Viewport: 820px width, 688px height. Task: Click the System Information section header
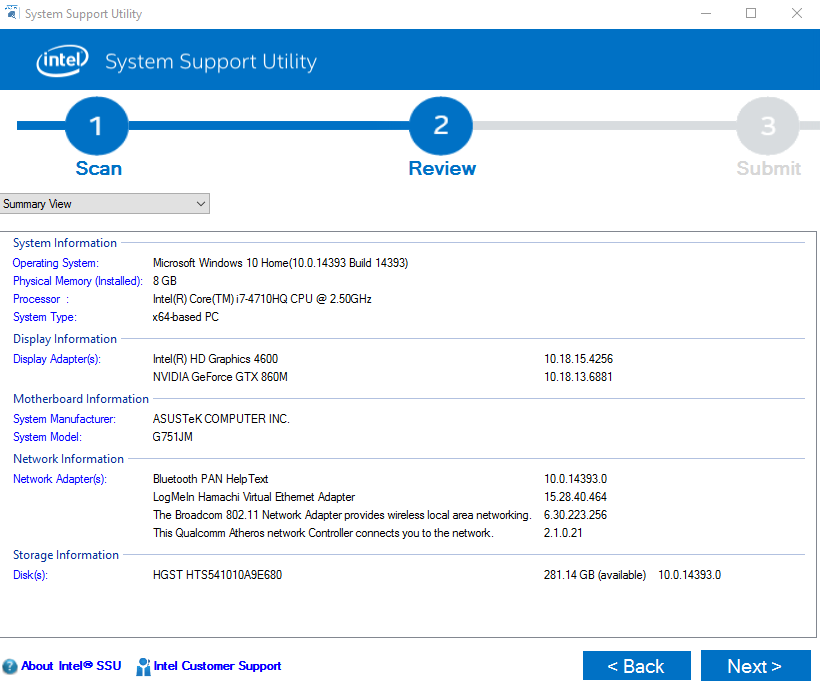(65, 243)
